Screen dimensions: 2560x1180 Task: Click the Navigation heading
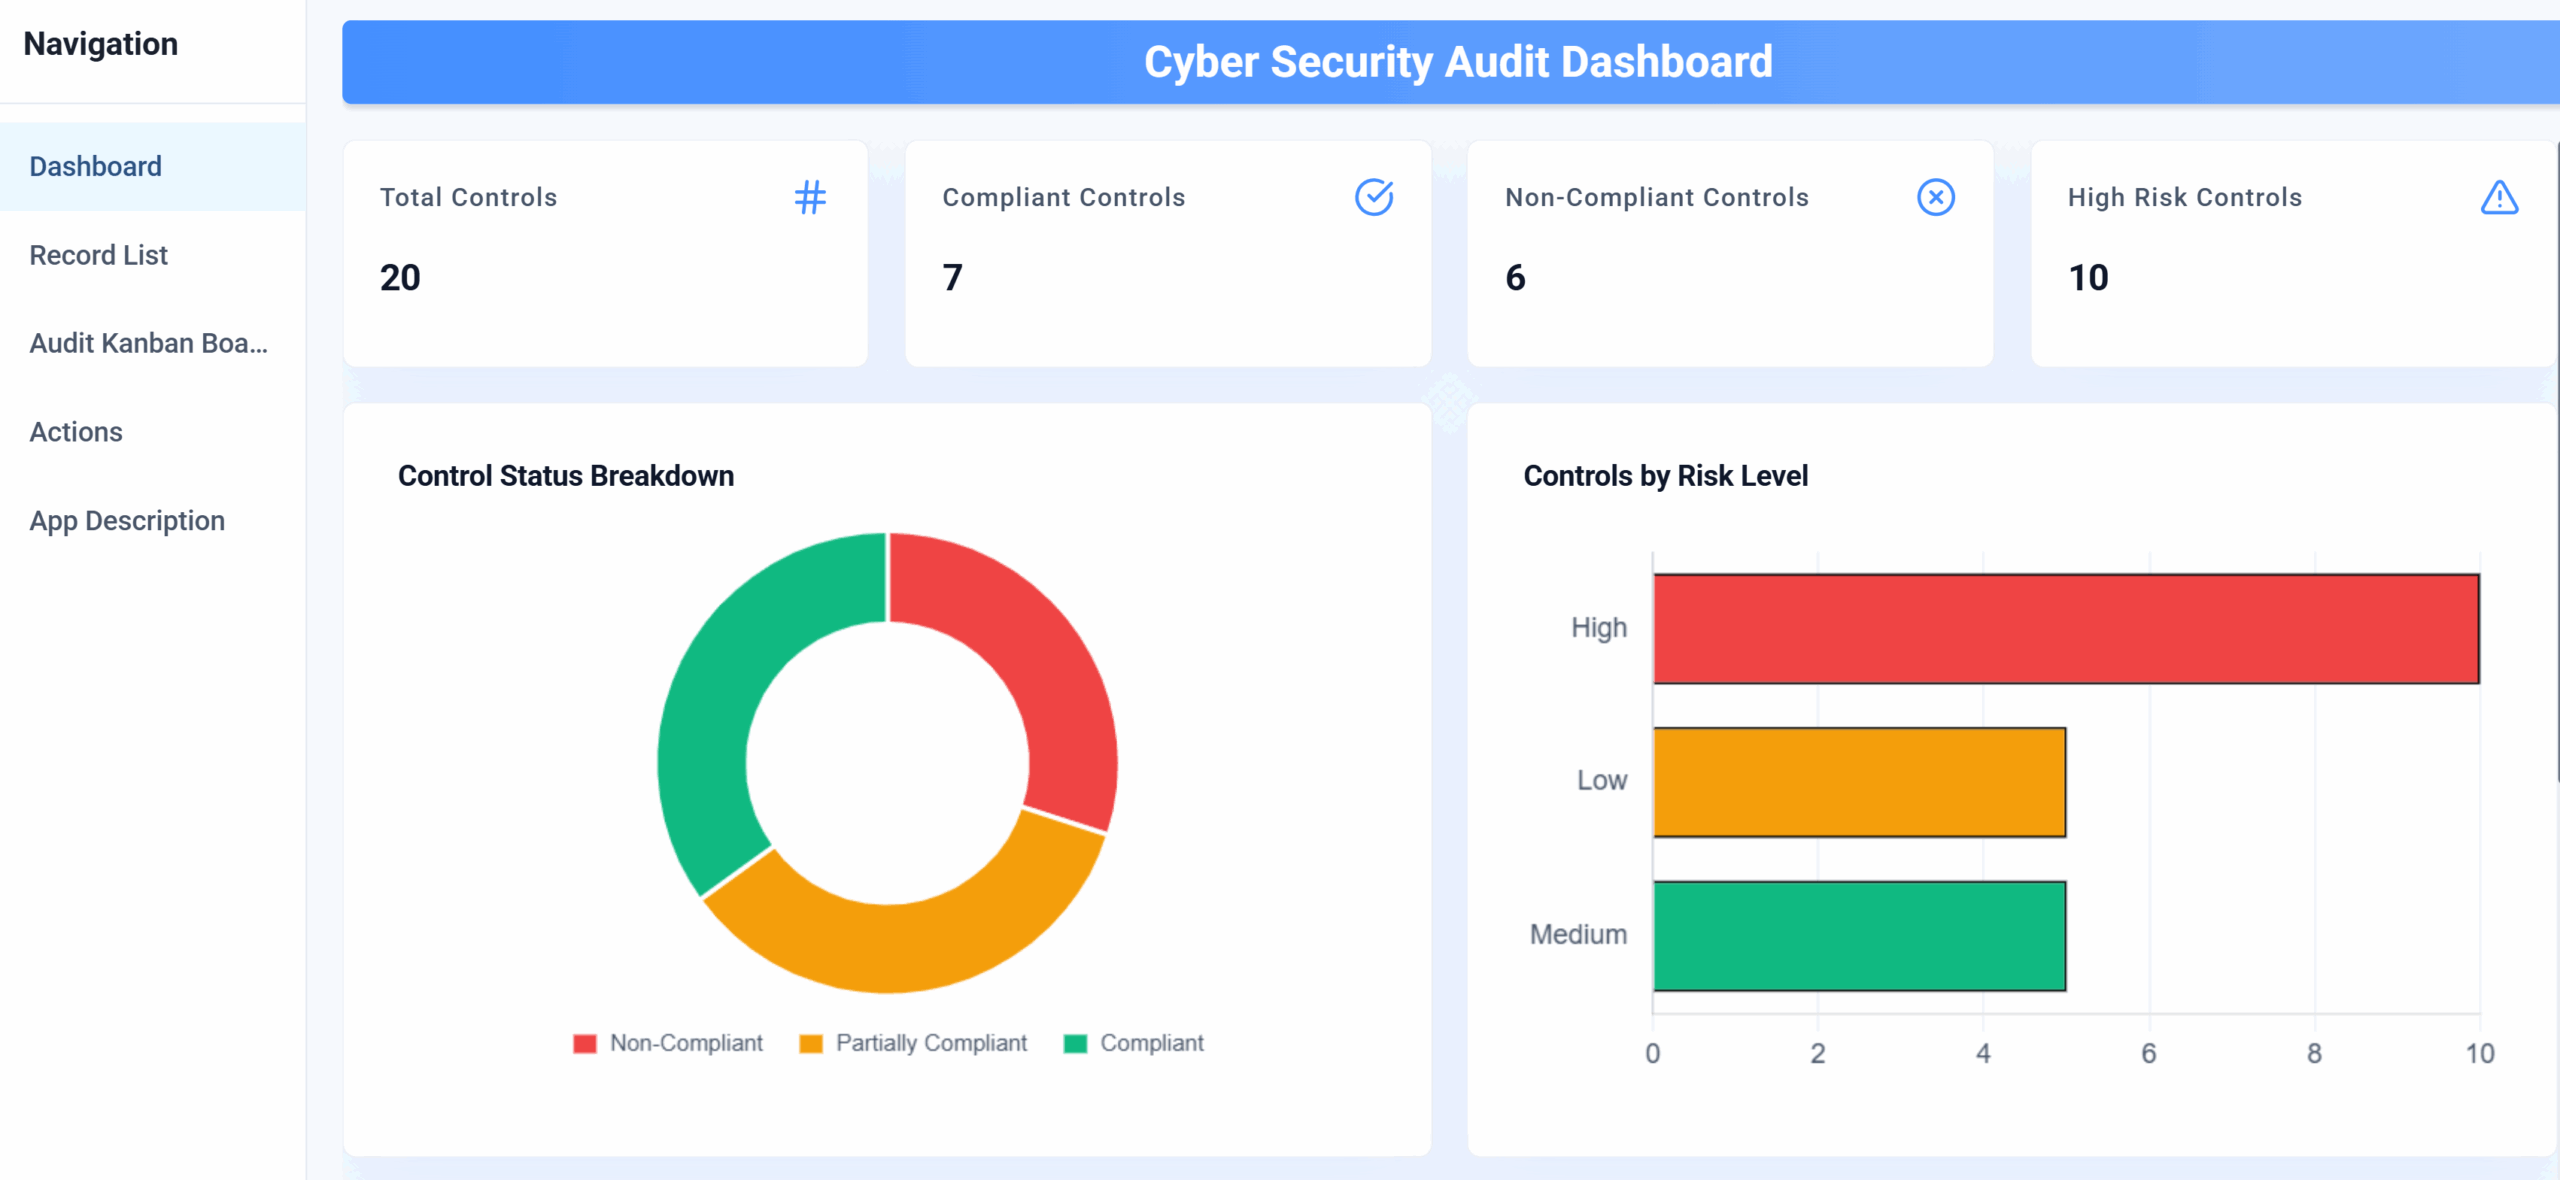(100, 44)
